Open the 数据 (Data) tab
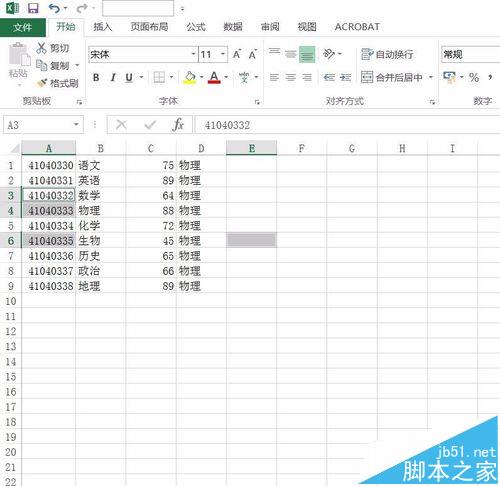 point(233,27)
